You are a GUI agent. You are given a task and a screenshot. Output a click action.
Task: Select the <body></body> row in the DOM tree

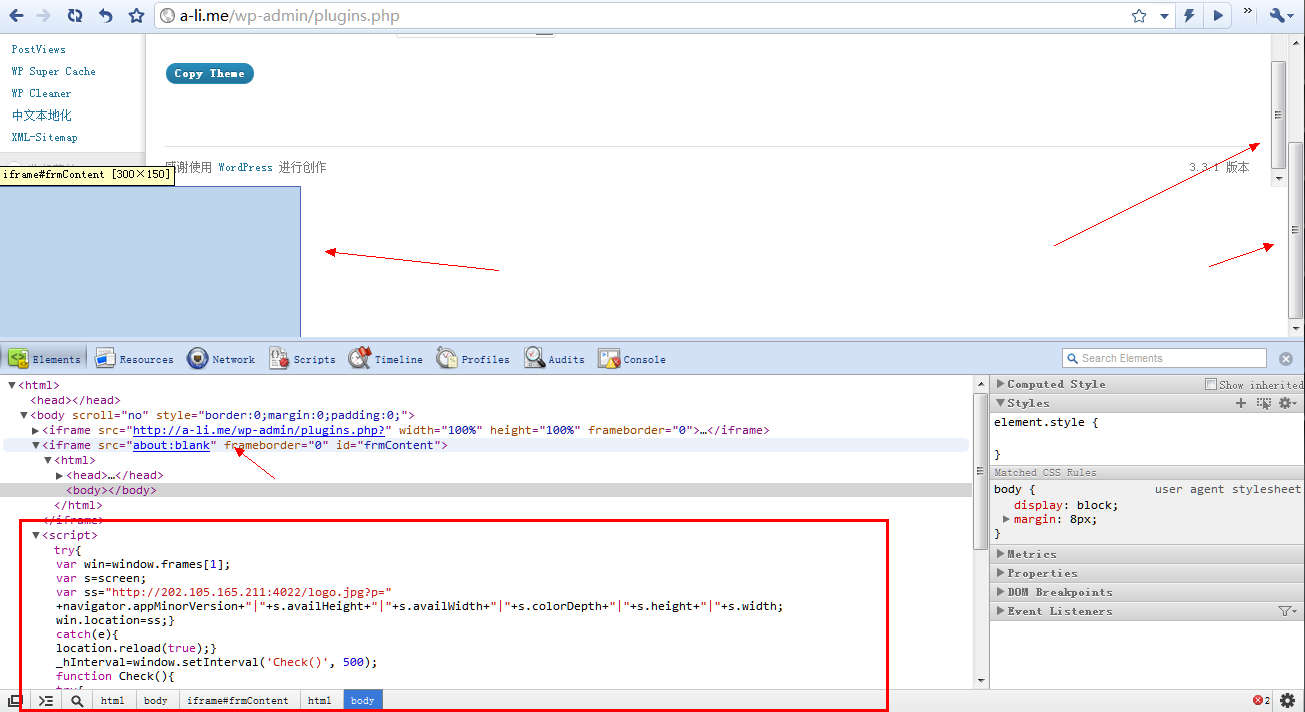pyautogui.click(x=111, y=490)
